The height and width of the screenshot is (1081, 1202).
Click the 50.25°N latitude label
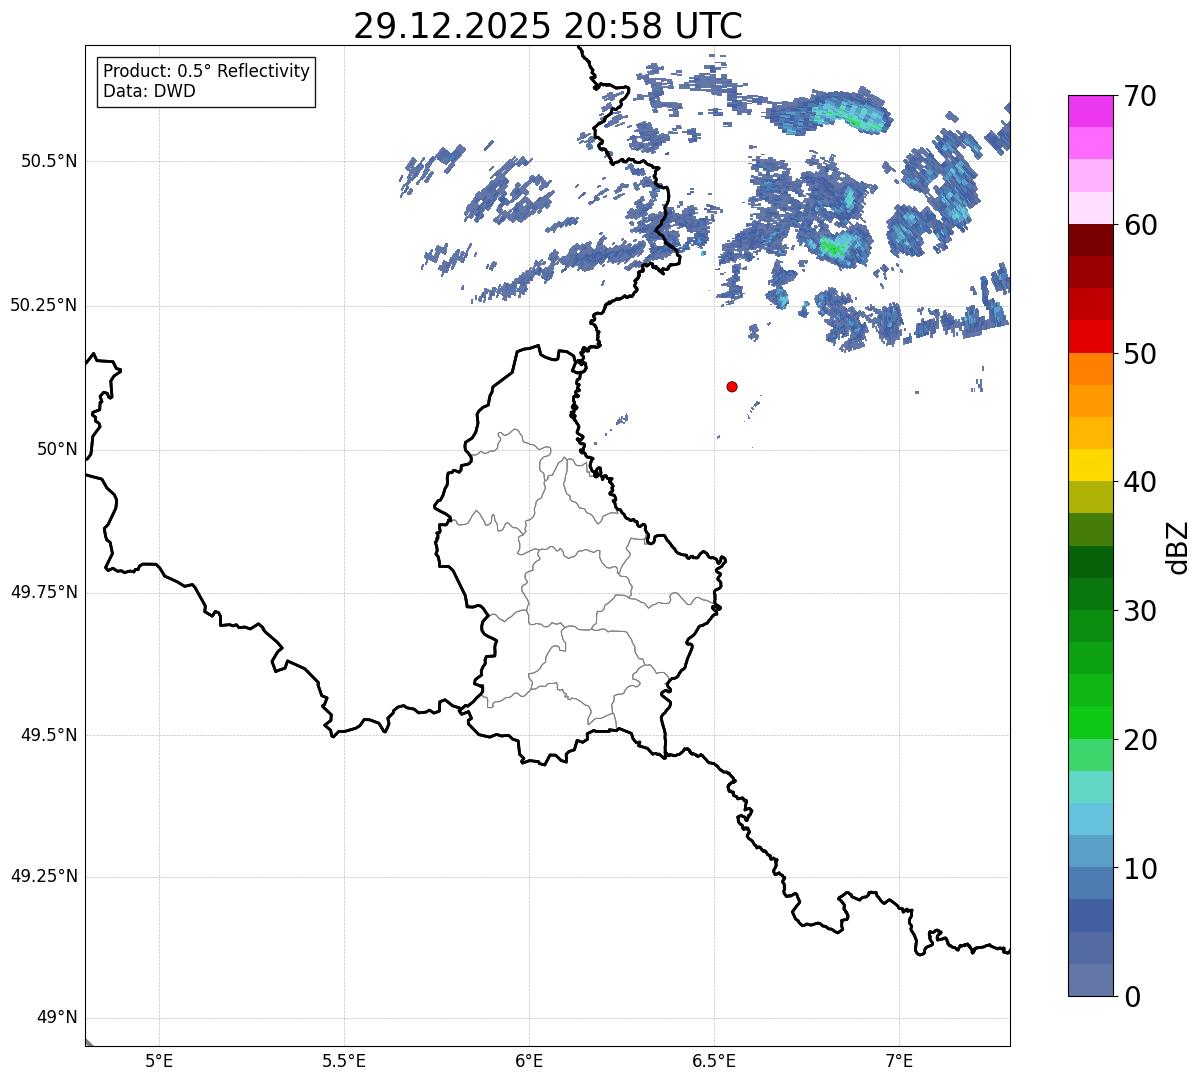point(43,305)
